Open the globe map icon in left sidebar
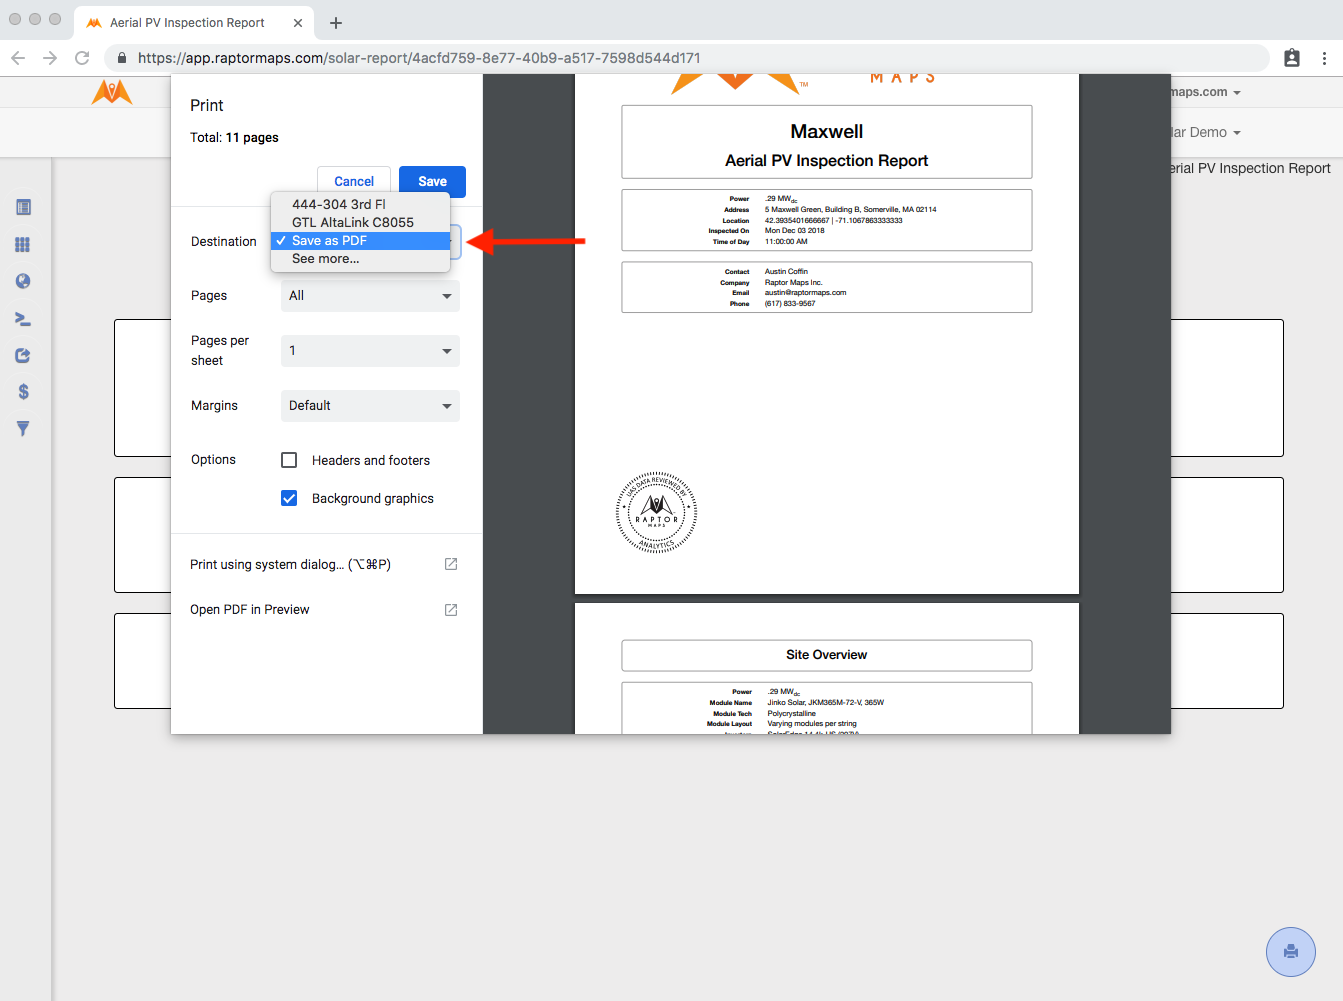Screen dimensions: 1343x1001 pos(23,282)
